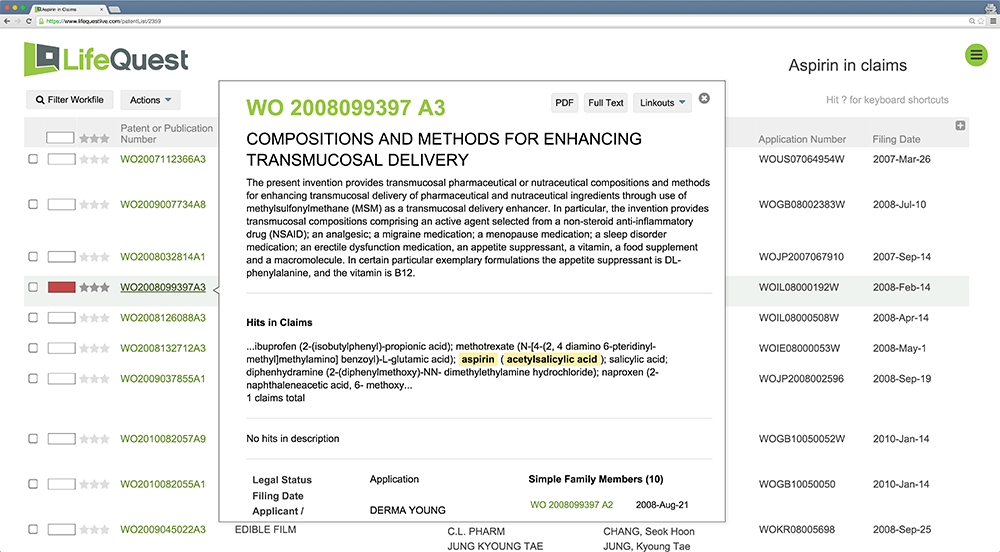Rate WO2009045022A3 using its stars
The height and width of the screenshot is (552, 1000).
(x=94, y=530)
